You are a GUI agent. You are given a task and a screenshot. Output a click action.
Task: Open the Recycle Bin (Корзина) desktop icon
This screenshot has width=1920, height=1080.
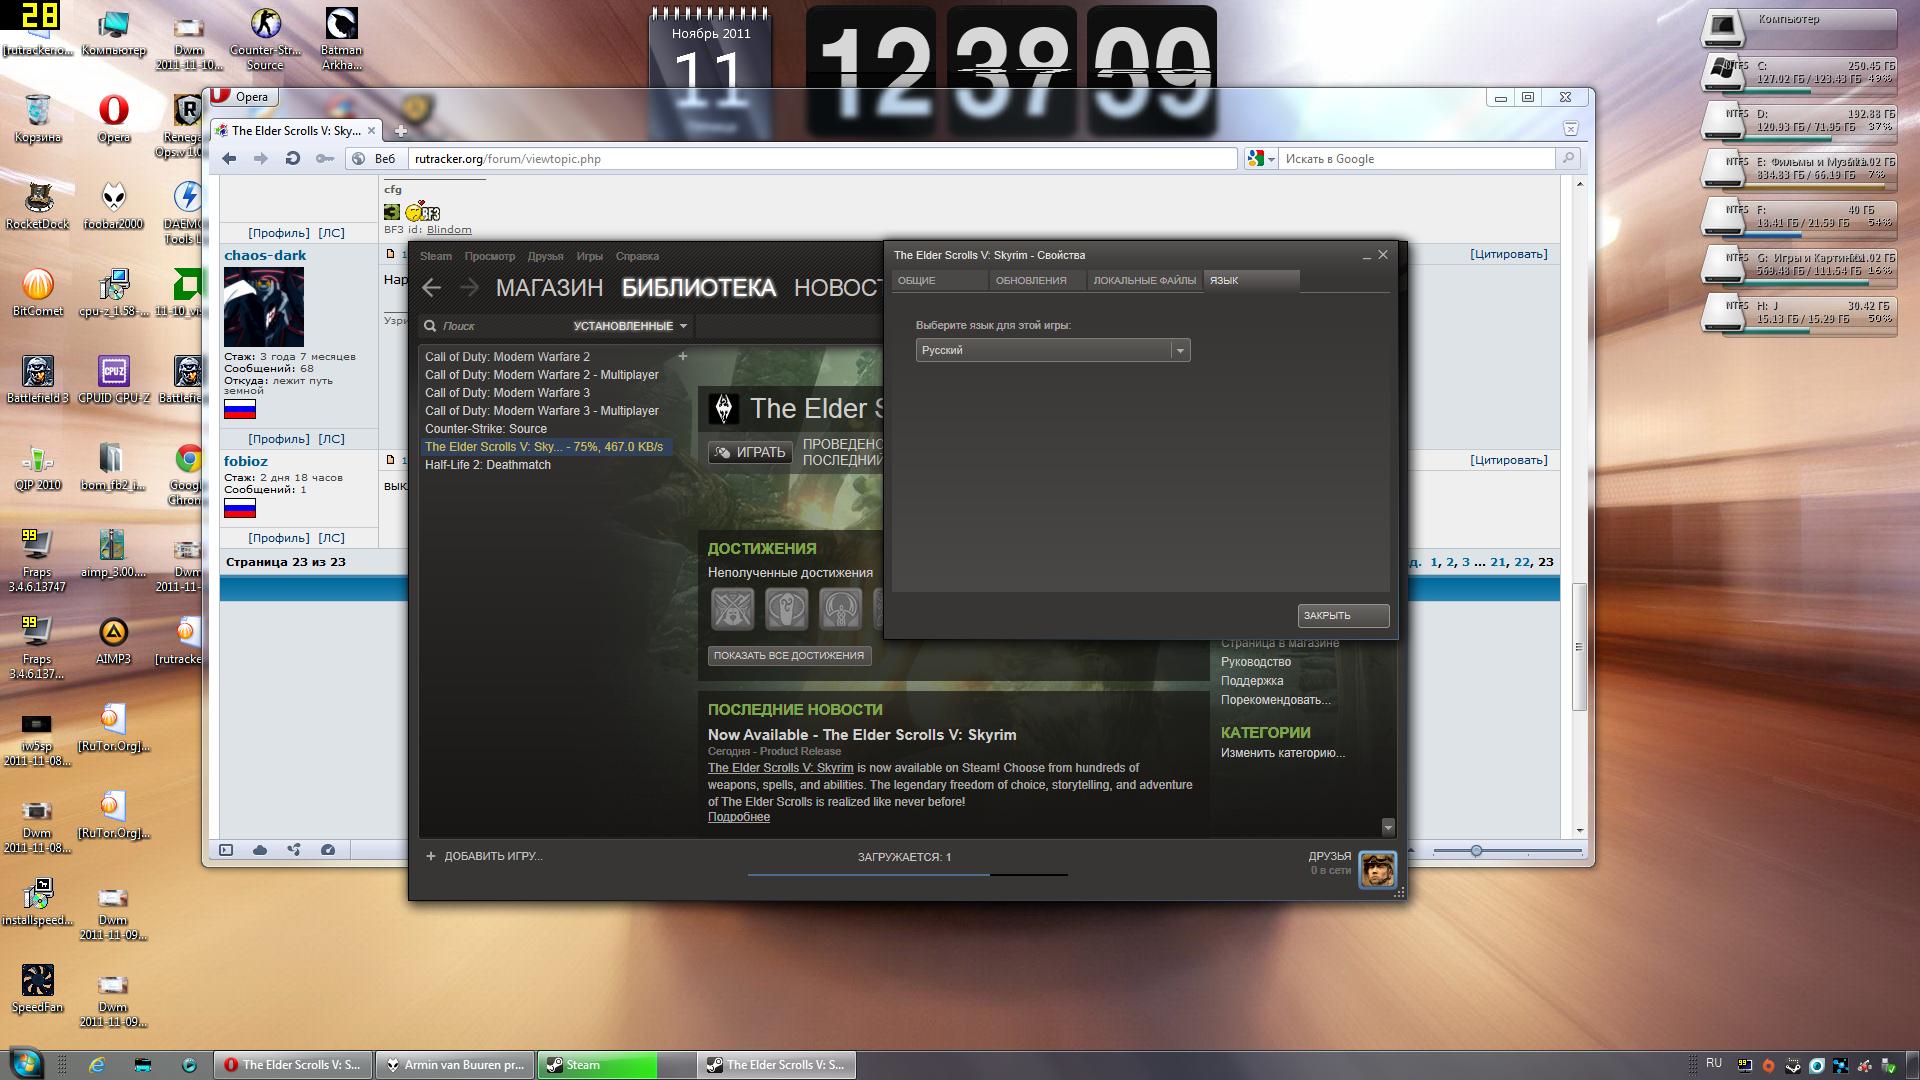pyautogui.click(x=37, y=118)
